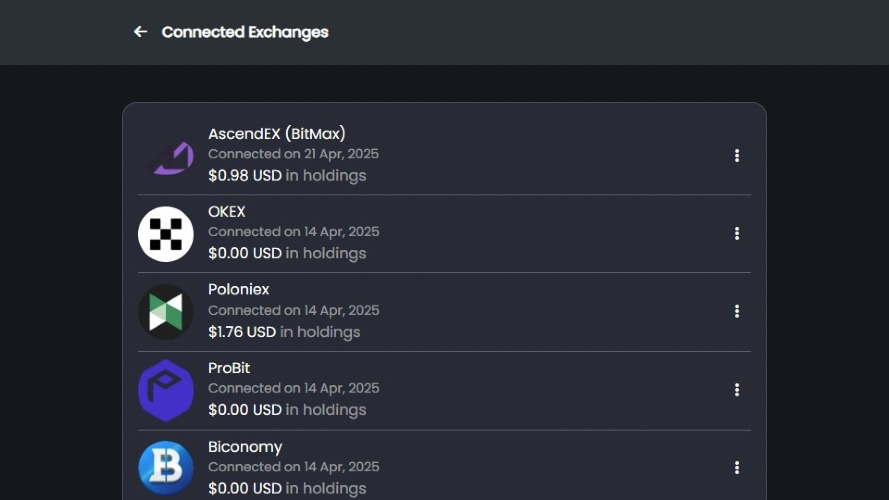Open Poloniex three-dot options menu
This screenshot has width=889, height=500.
coord(736,311)
